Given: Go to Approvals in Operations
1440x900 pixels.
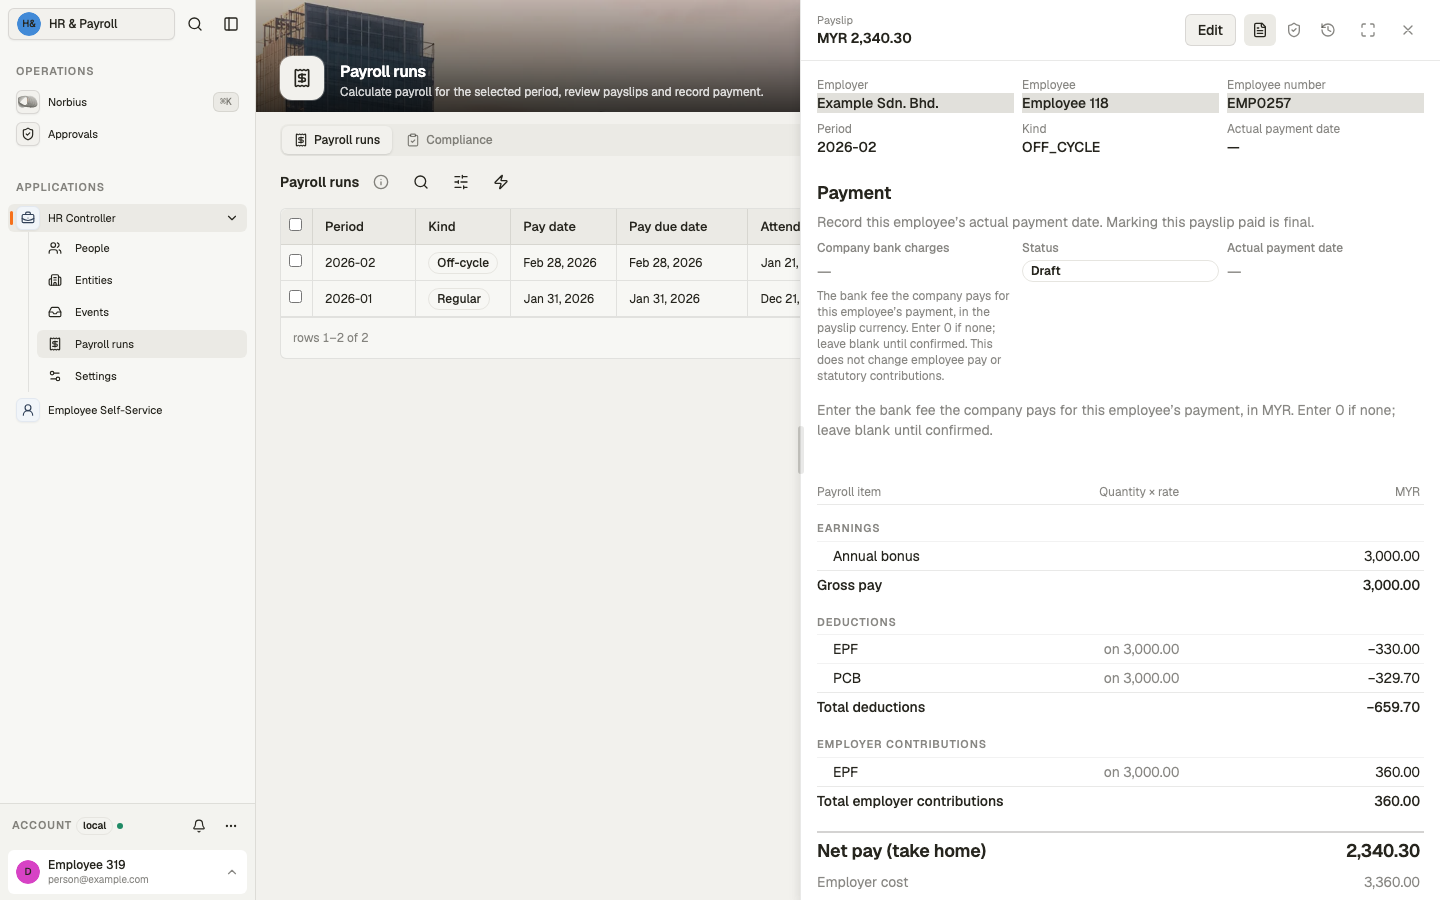Looking at the screenshot, I should 127,134.
